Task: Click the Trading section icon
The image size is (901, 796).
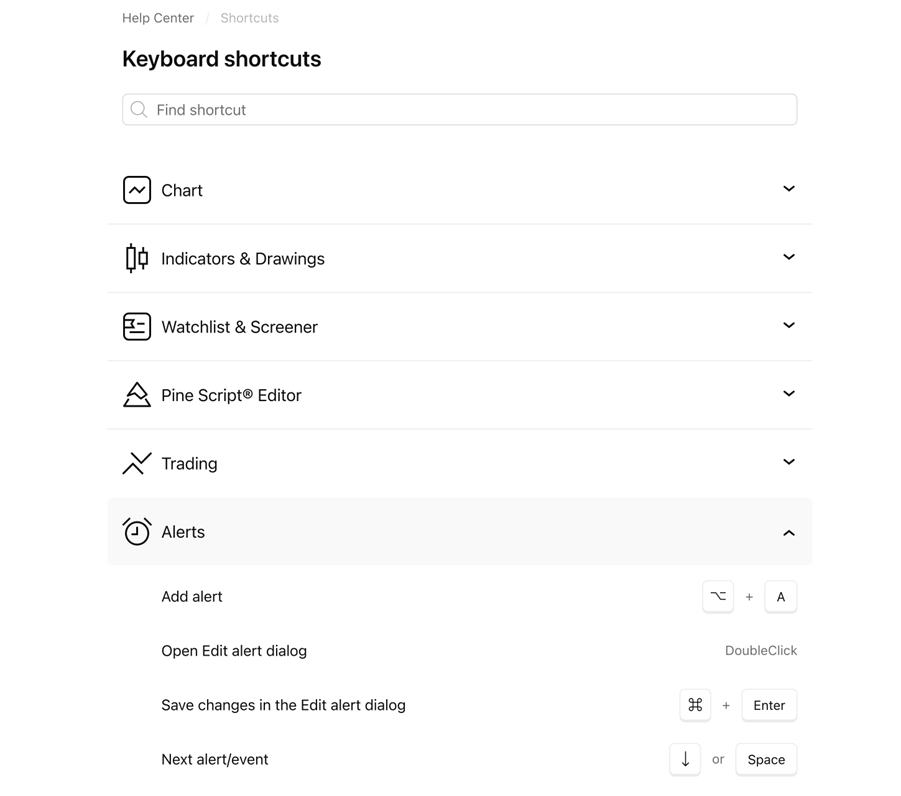Action: pyautogui.click(x=137, y=463)
